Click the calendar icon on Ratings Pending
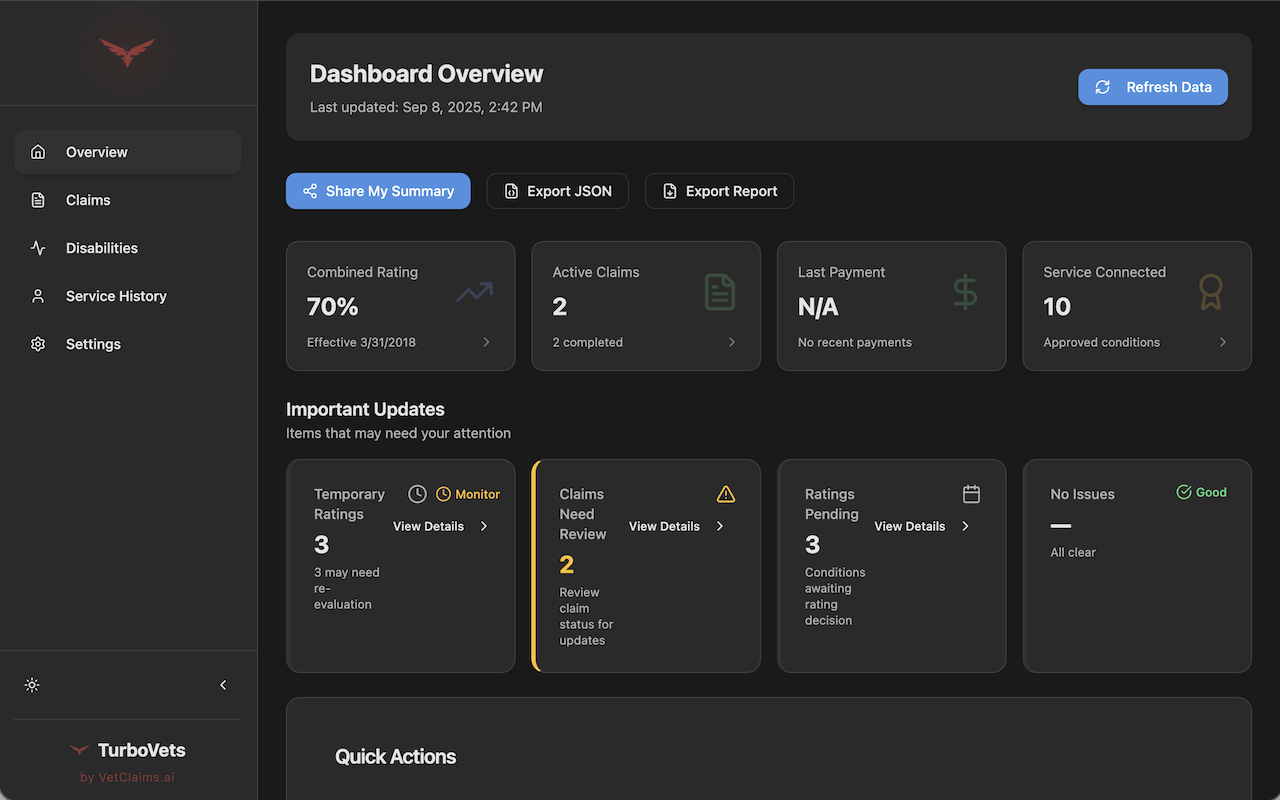 point(971,494)
